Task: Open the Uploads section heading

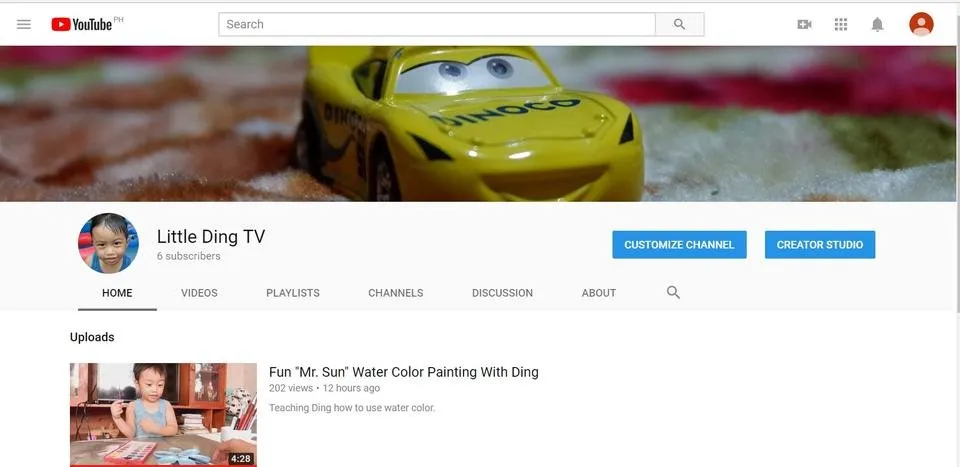Action: pyautogui.click(x=92, y=337)
